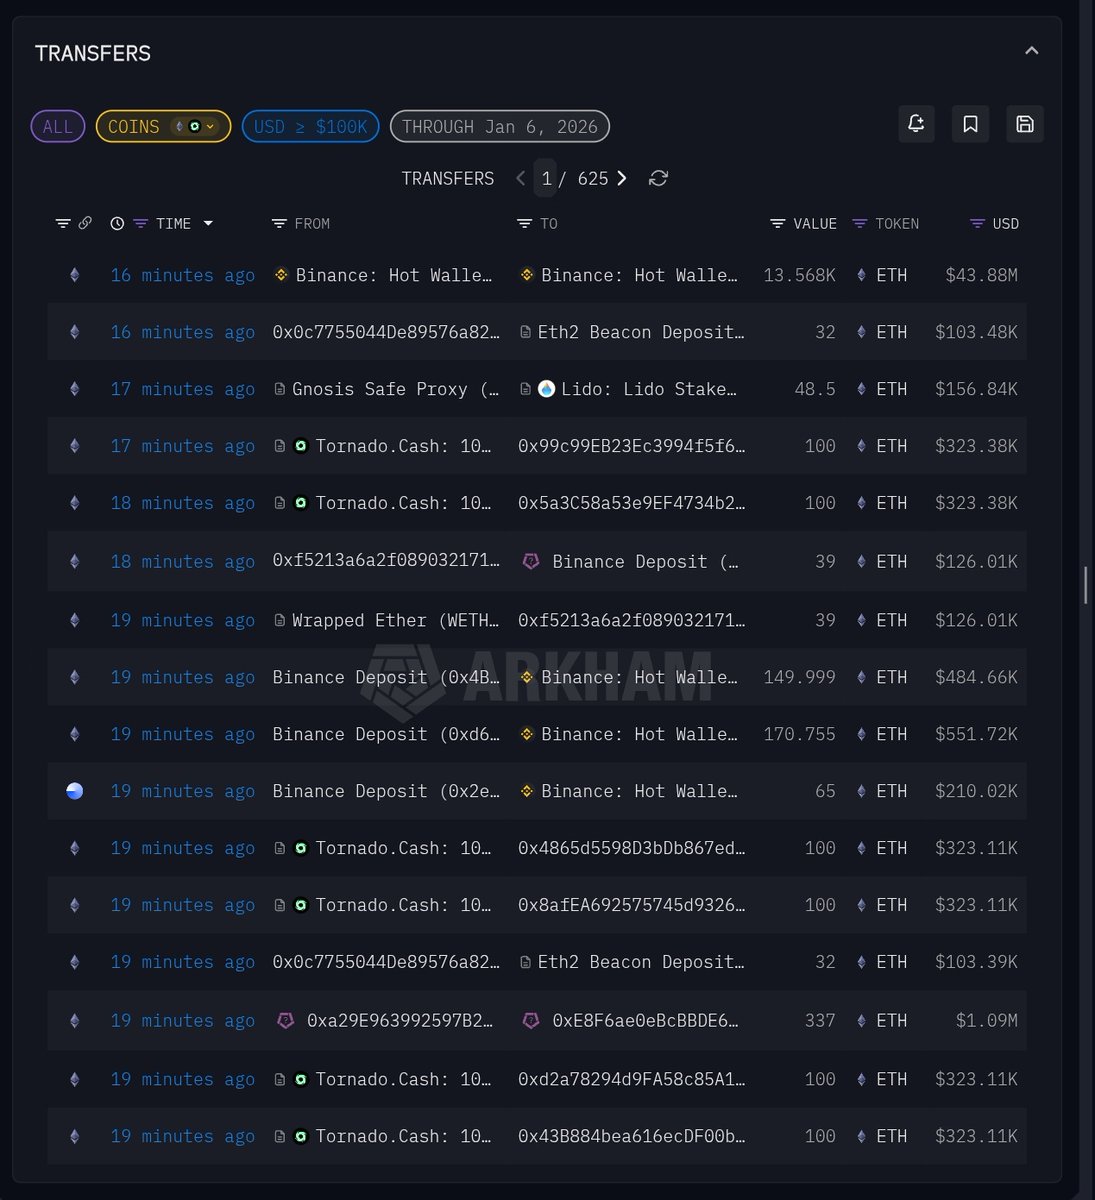Open address 0x99c99EB23Ec3994f5f6…

(631, 446)
